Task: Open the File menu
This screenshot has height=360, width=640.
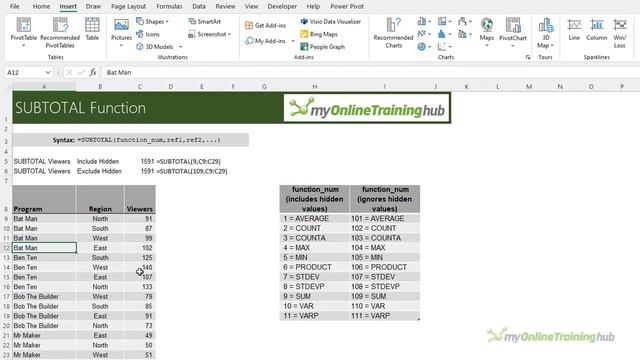Action: click(x=15, y=7)
